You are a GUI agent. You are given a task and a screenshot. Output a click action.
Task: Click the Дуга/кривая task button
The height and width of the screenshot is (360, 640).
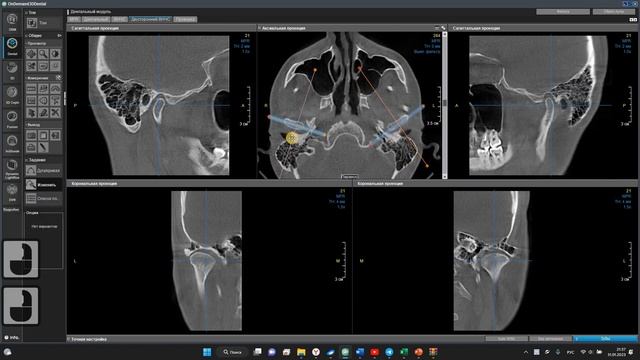[44, 171]
